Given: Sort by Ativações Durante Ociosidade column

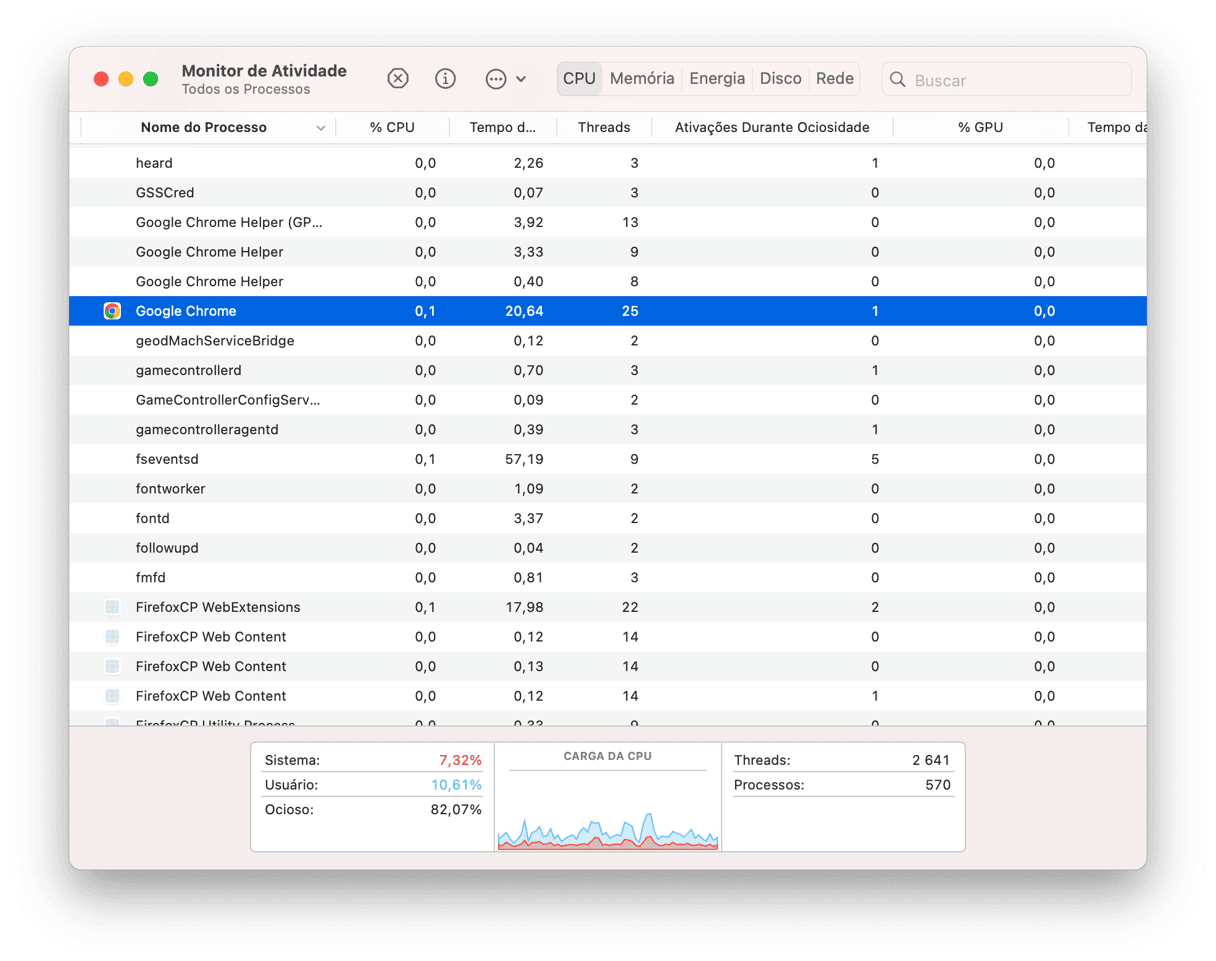Looking at the screenshot, I should [x=772, y=127].
